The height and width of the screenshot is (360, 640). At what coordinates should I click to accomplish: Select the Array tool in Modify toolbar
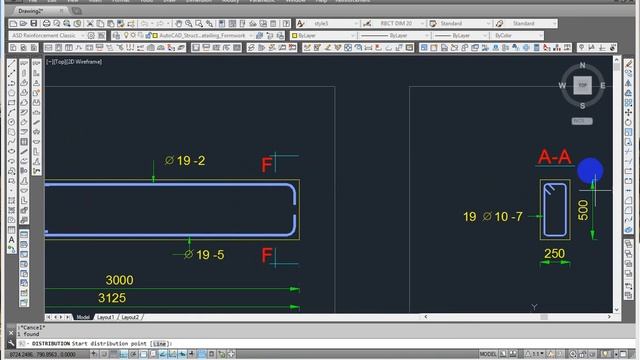629,103
